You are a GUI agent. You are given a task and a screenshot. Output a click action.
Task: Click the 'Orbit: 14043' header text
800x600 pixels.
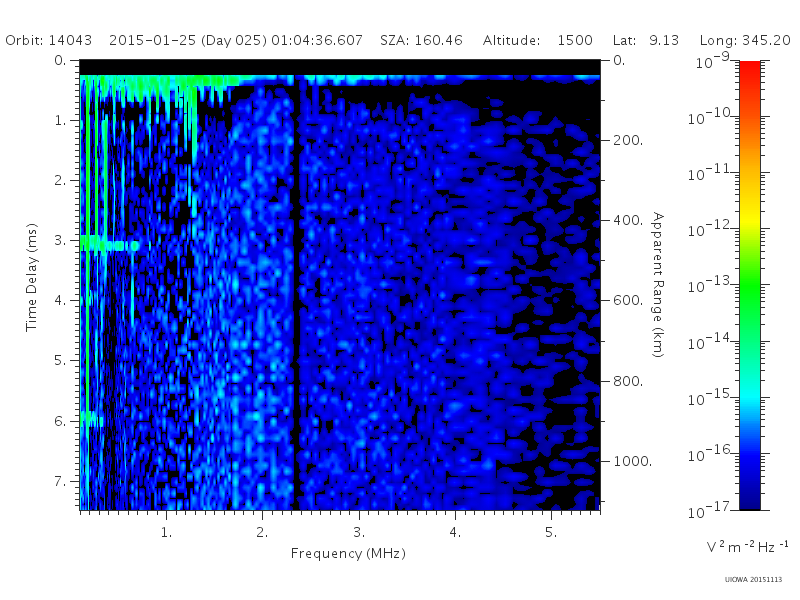(x=48, y=40)
